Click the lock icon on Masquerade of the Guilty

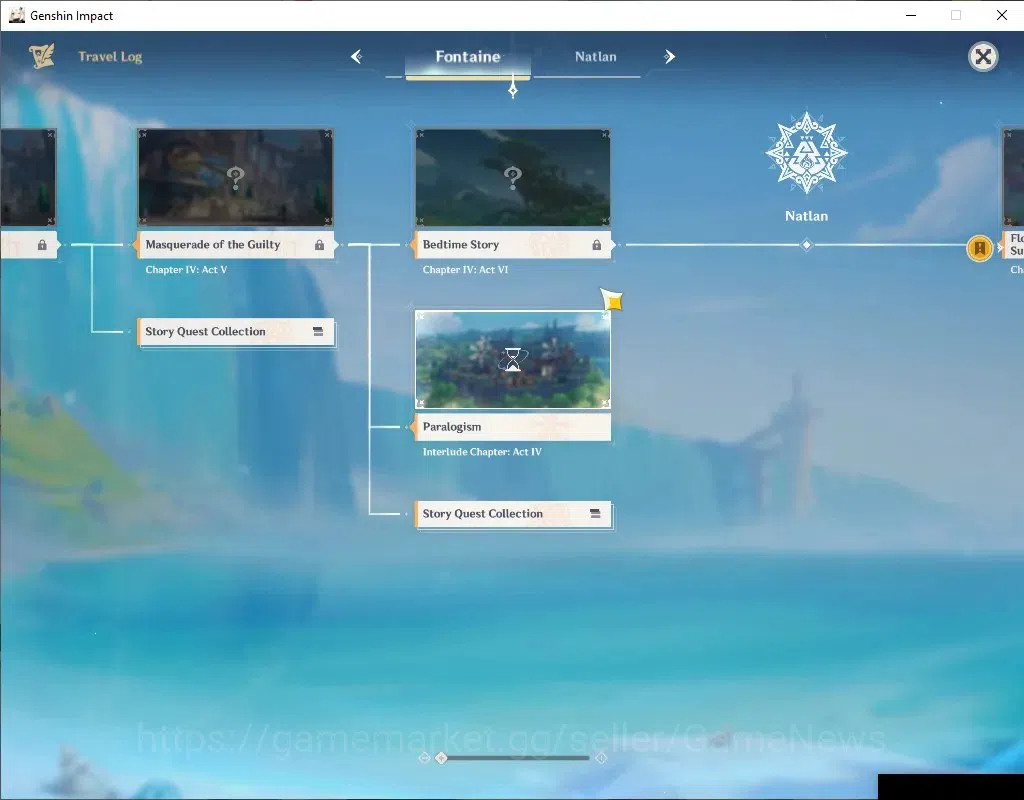coord(319,245)
